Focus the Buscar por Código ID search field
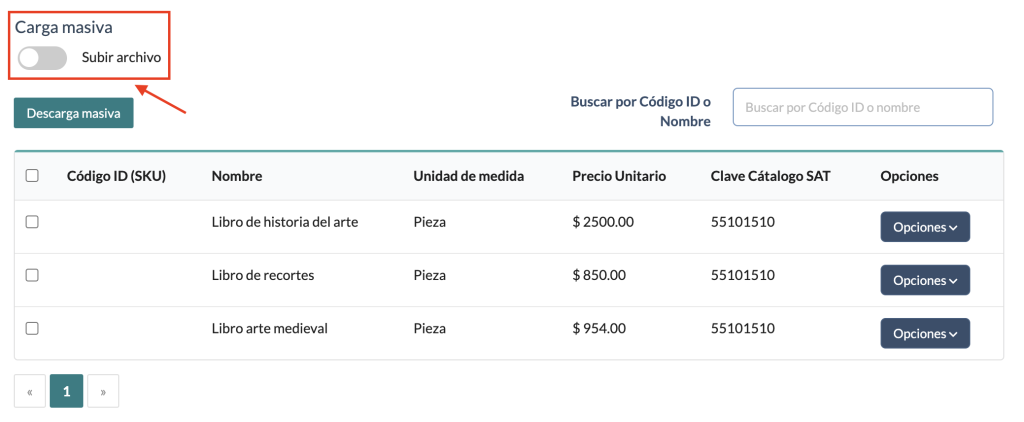The width and height of the screenshot is (1024, 422). click(x=862, y=107)
